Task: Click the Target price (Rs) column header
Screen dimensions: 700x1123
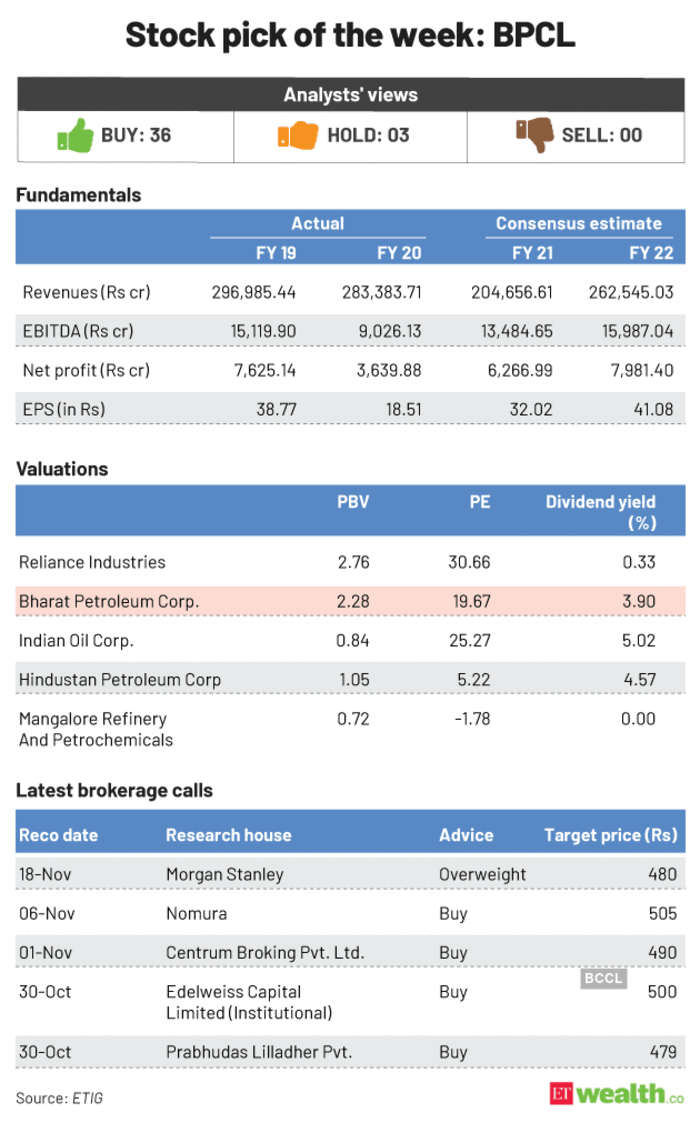Action: [609, 834]
